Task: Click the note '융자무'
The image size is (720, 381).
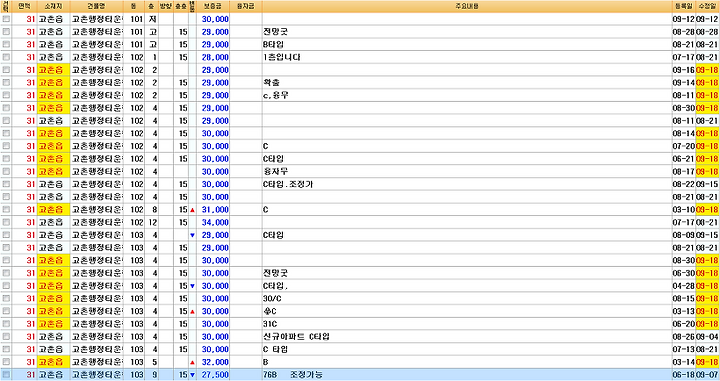Action: [276, 172]
